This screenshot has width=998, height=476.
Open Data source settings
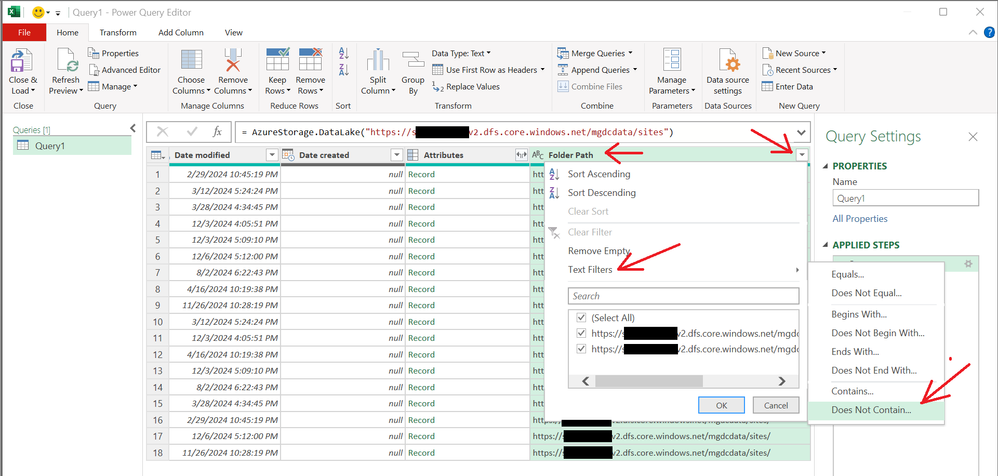coord(728,72)
